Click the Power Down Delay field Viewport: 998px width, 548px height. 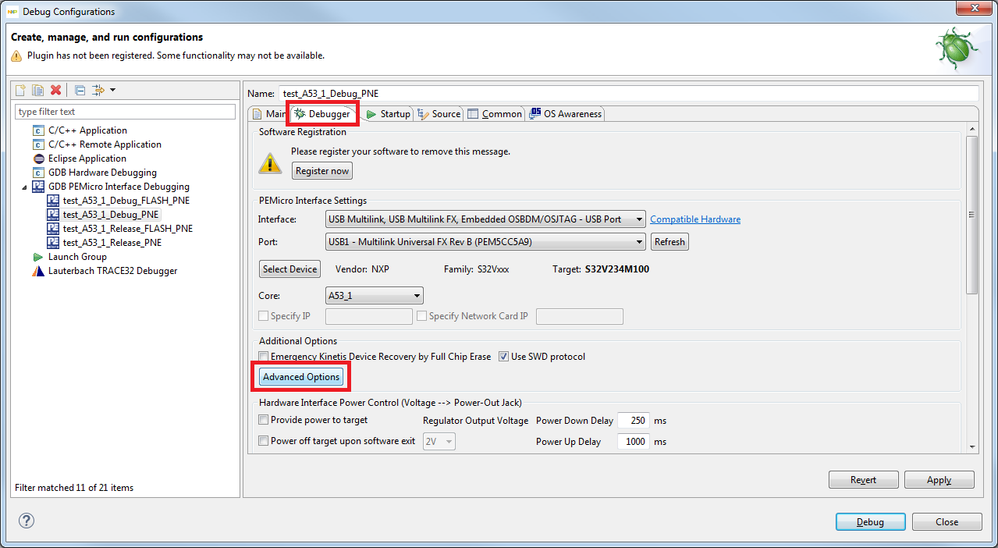pyautogui.click(x=633, y=421)
